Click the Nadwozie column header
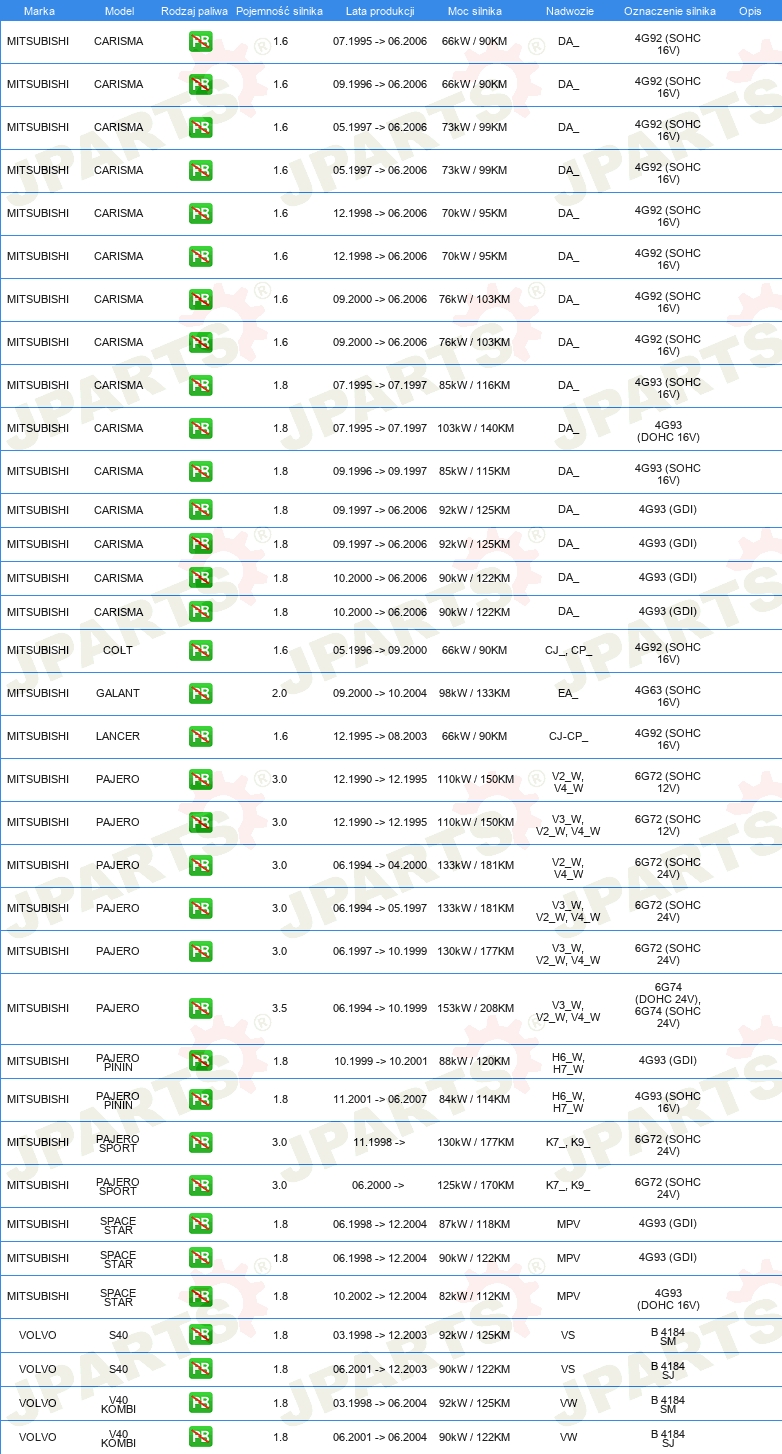Viewport: 782px width, 1454px height. click(569, 11)
